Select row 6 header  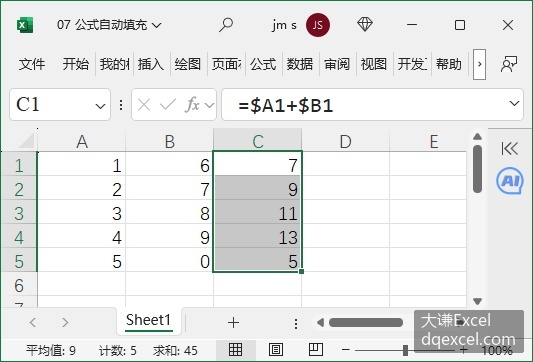pyautogui.click(x=19, y=285)
